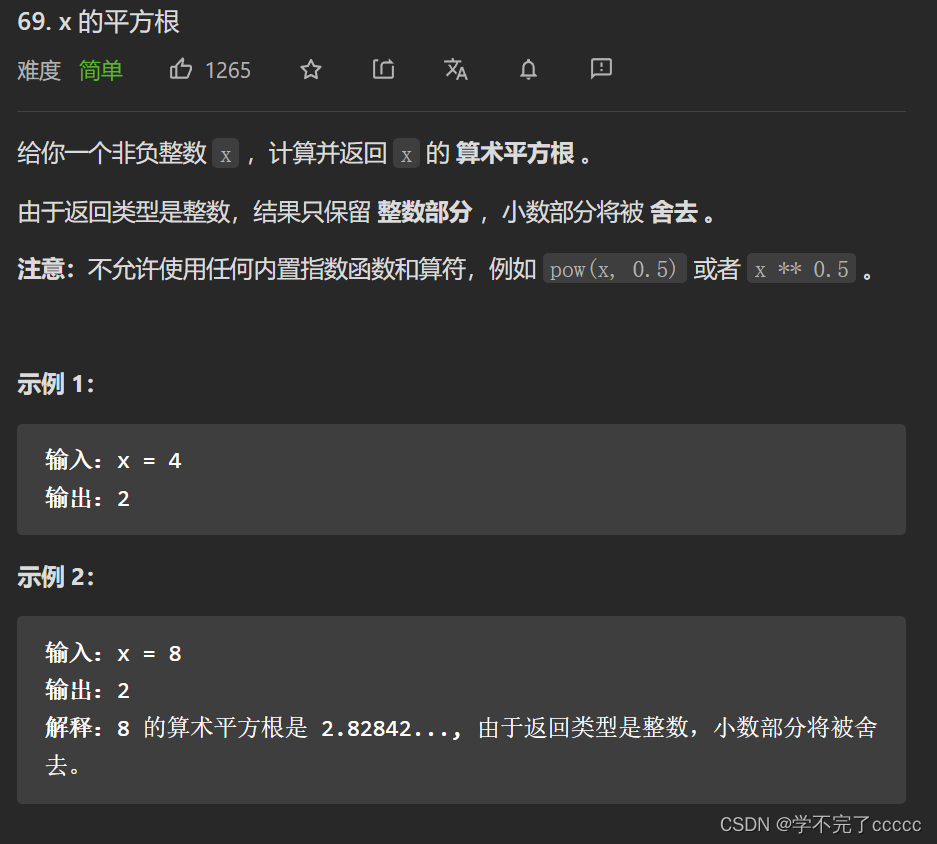
Task: Click the 输出: 2 line in 示例 2
Action: [x=88, y=690]
